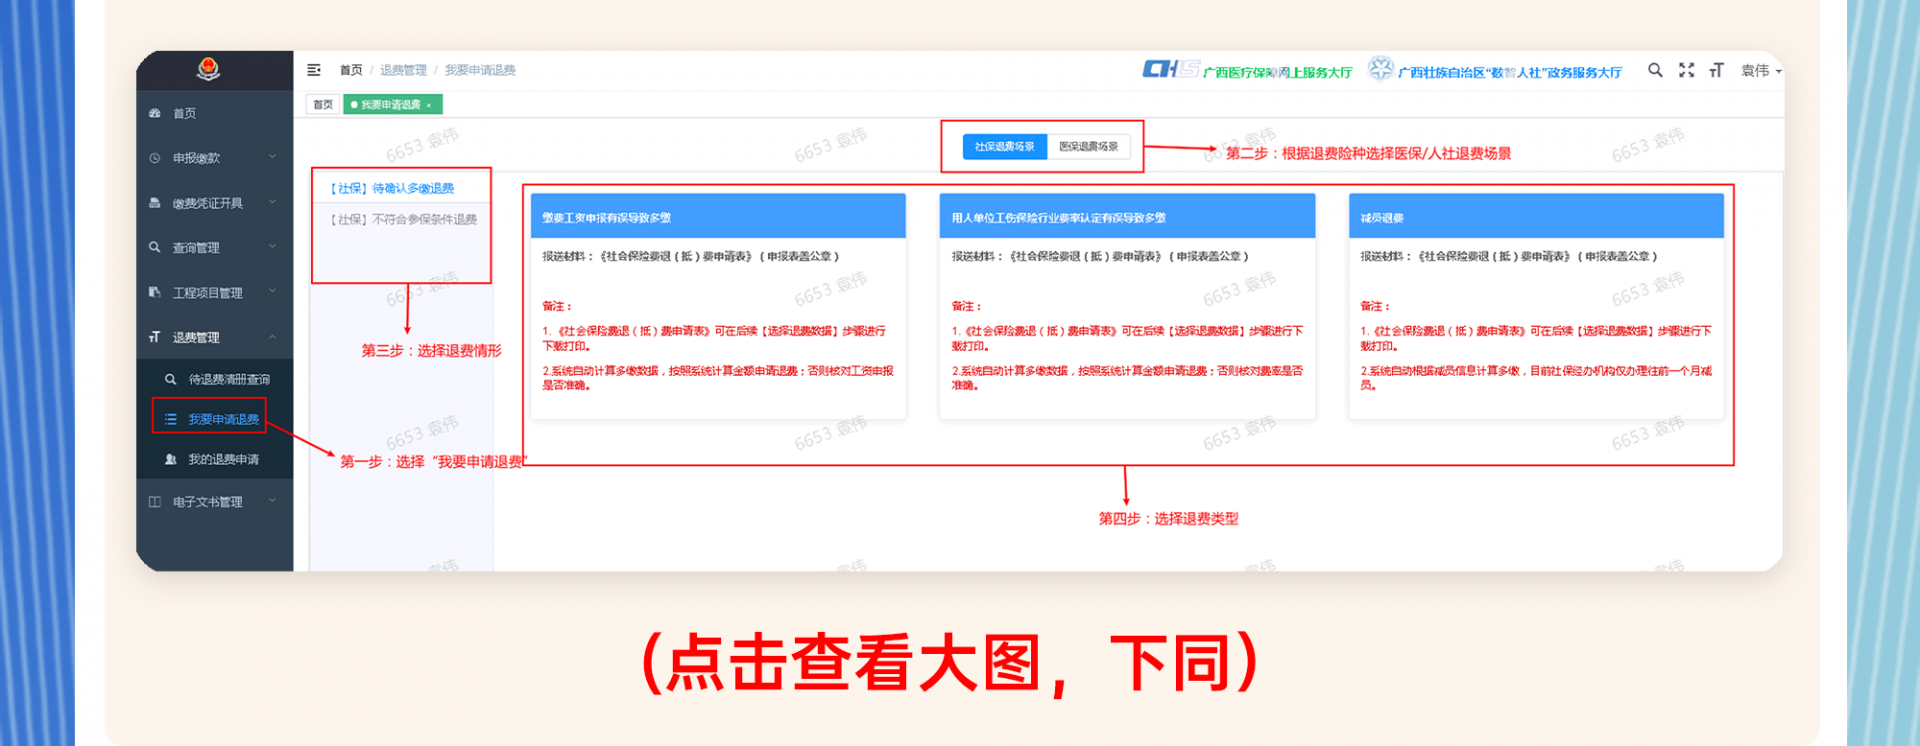Screen dimensions: 1920x746
Task: Select 我要申请退费 submenu item
Action: [x=215, y=419]
